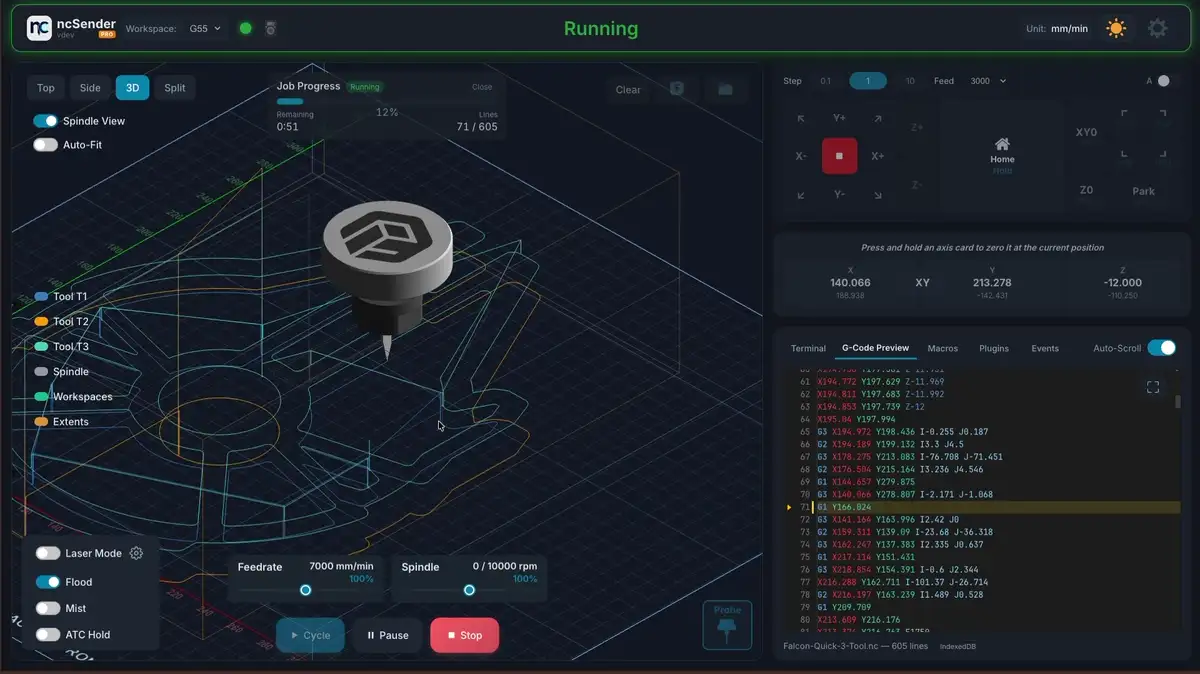The height and width of the screenshot is (674, 1200).
Task: Expand G-Code preview to fullscreen
Action: point(1152,387)
